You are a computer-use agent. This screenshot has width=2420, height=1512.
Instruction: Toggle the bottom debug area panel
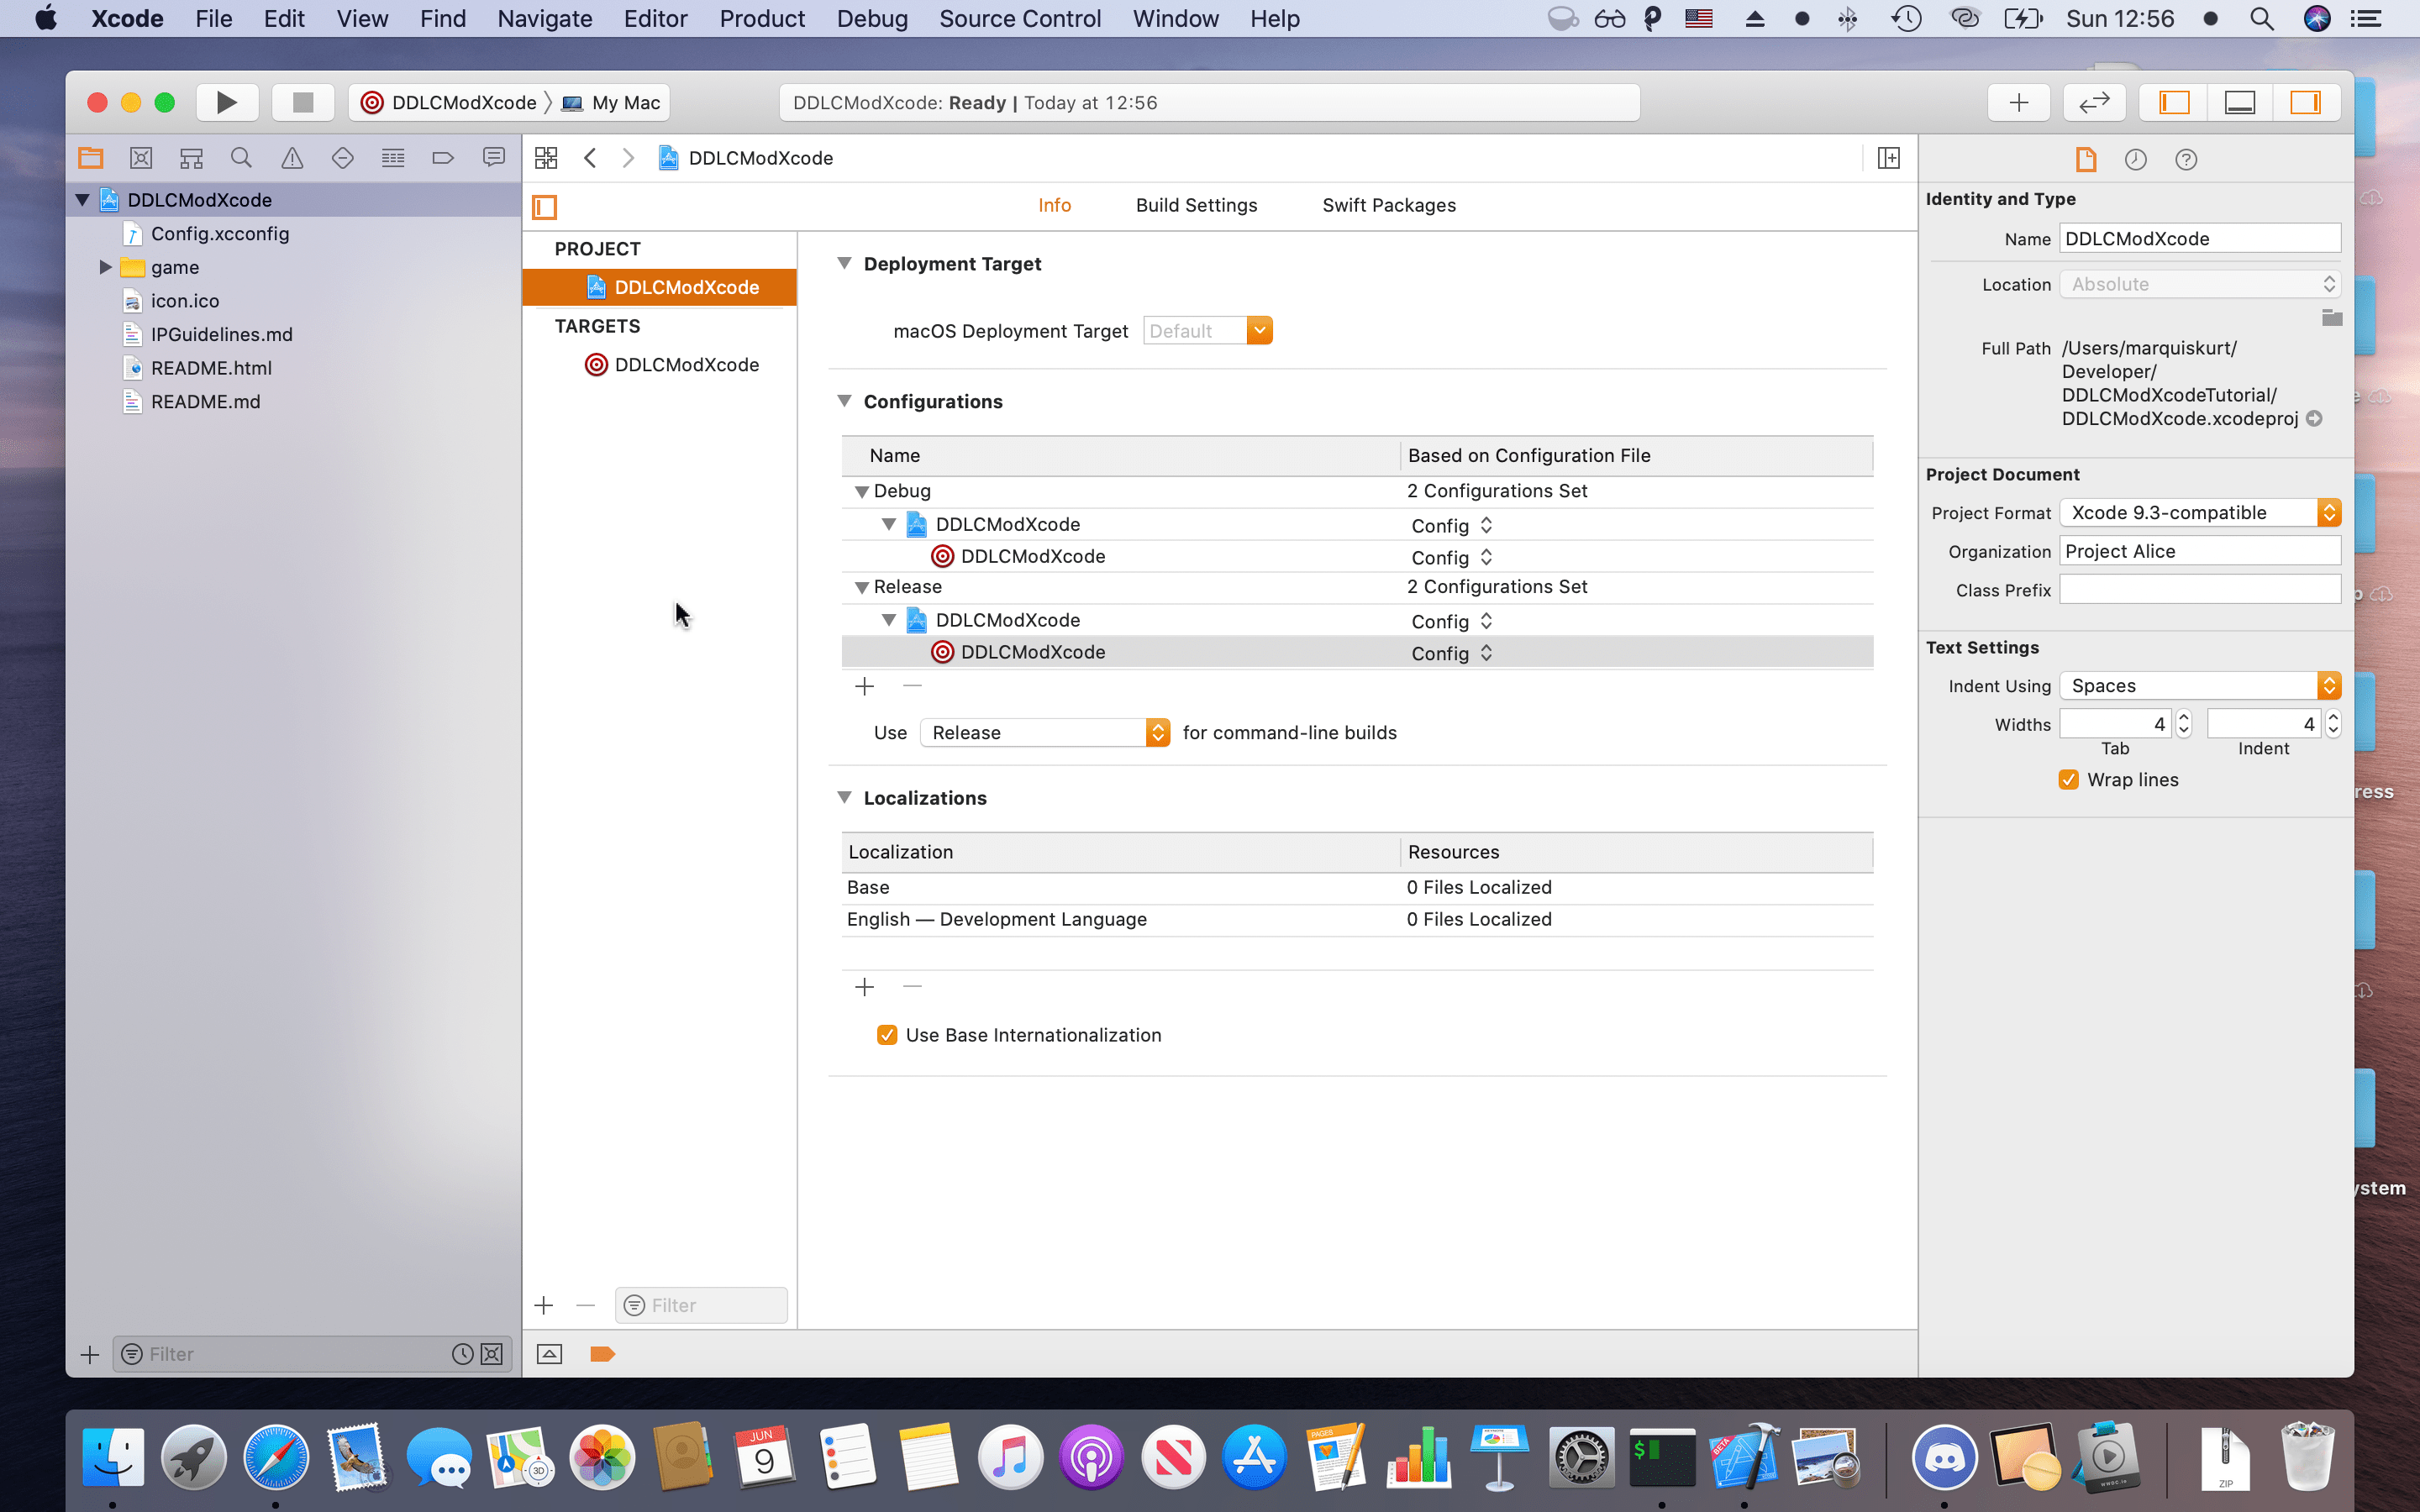pyautogui.click(x=2240, y=102)
